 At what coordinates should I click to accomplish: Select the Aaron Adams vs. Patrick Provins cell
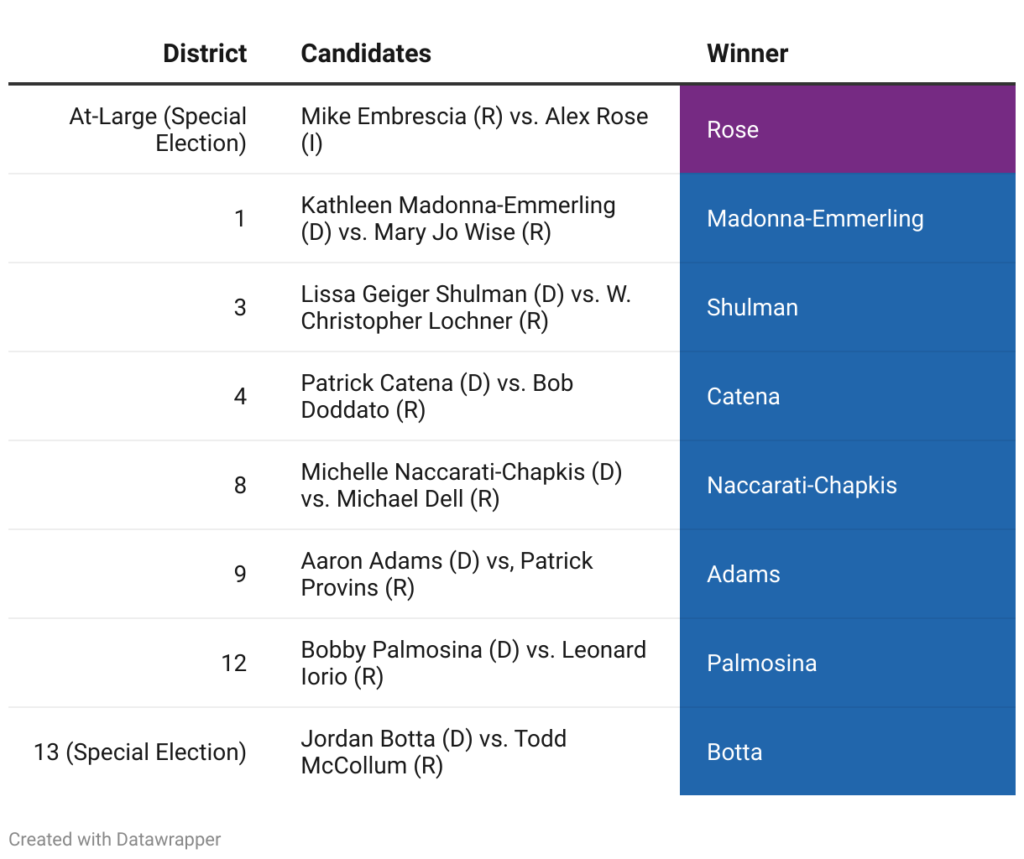point(447,575)
